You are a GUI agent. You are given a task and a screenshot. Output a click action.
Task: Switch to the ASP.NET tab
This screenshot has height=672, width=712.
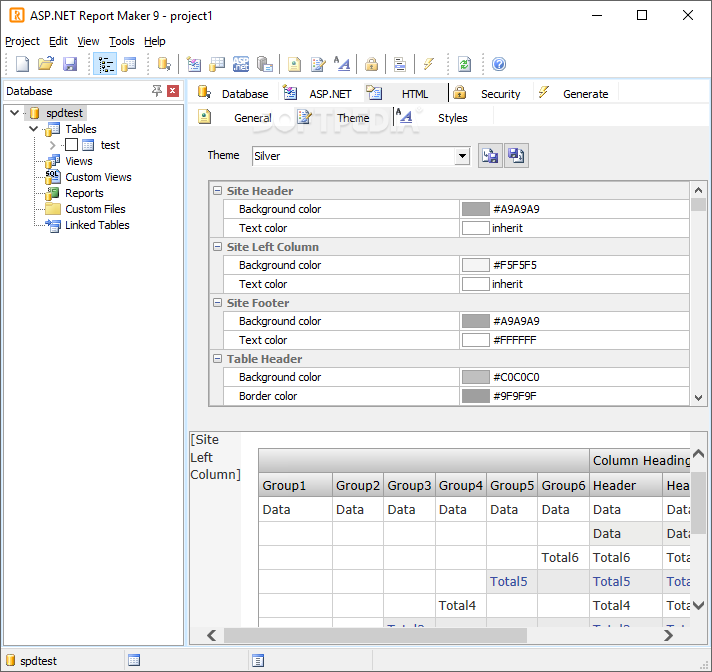point(317,94)
